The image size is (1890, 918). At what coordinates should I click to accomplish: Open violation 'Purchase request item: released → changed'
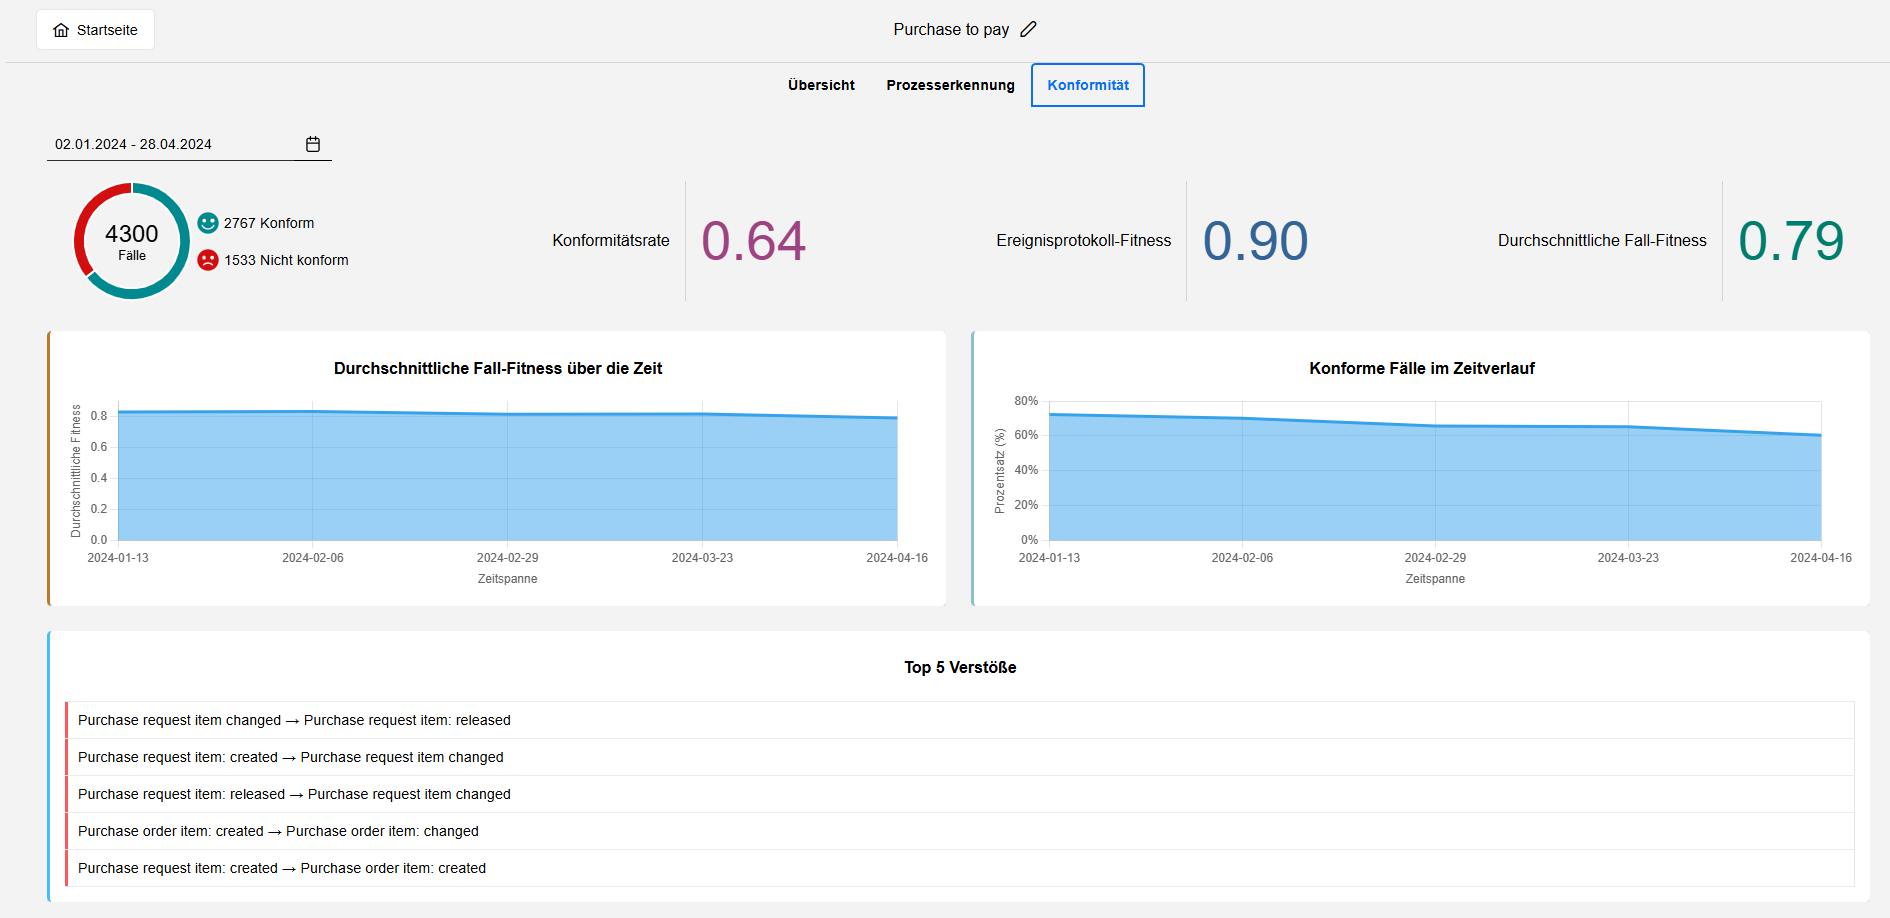coord(294,794)
